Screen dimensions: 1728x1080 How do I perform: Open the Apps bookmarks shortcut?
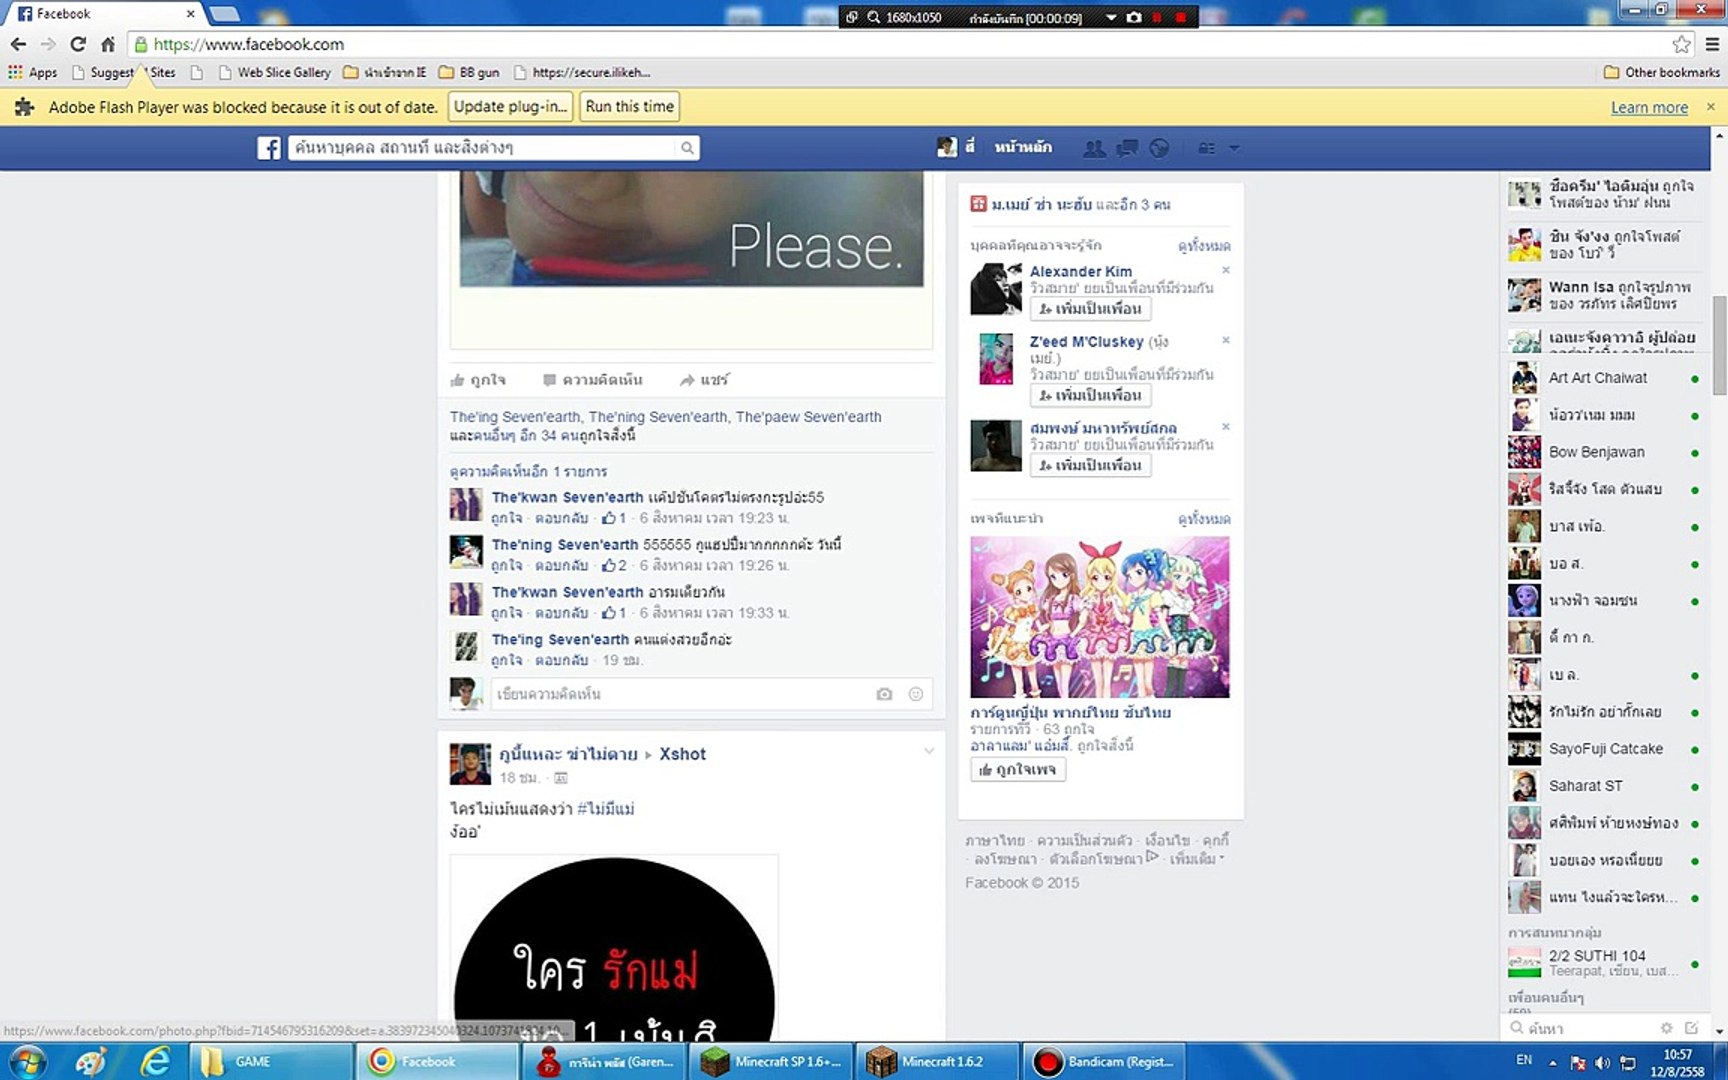[x=33, y=72]
